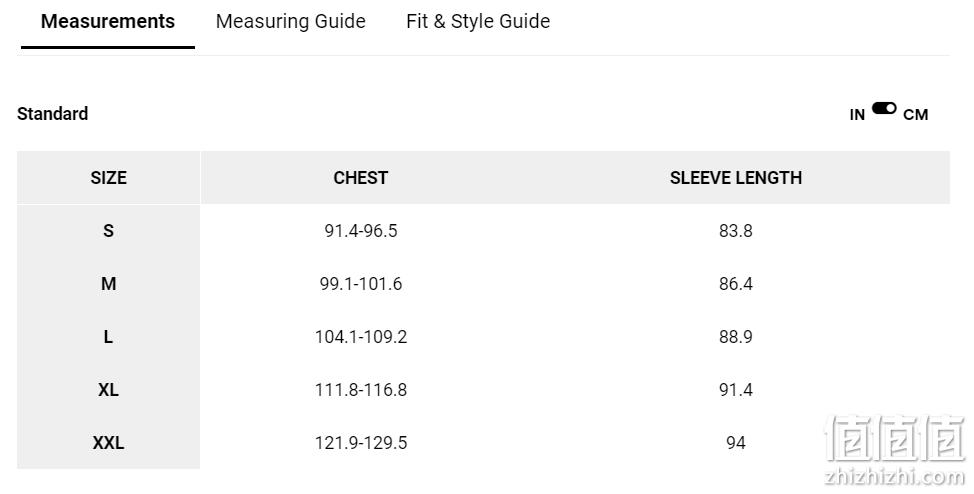Image resolution: width=974 pixels, height=494 pixels.
Task: Select the CM unit label
Action: 916,115
